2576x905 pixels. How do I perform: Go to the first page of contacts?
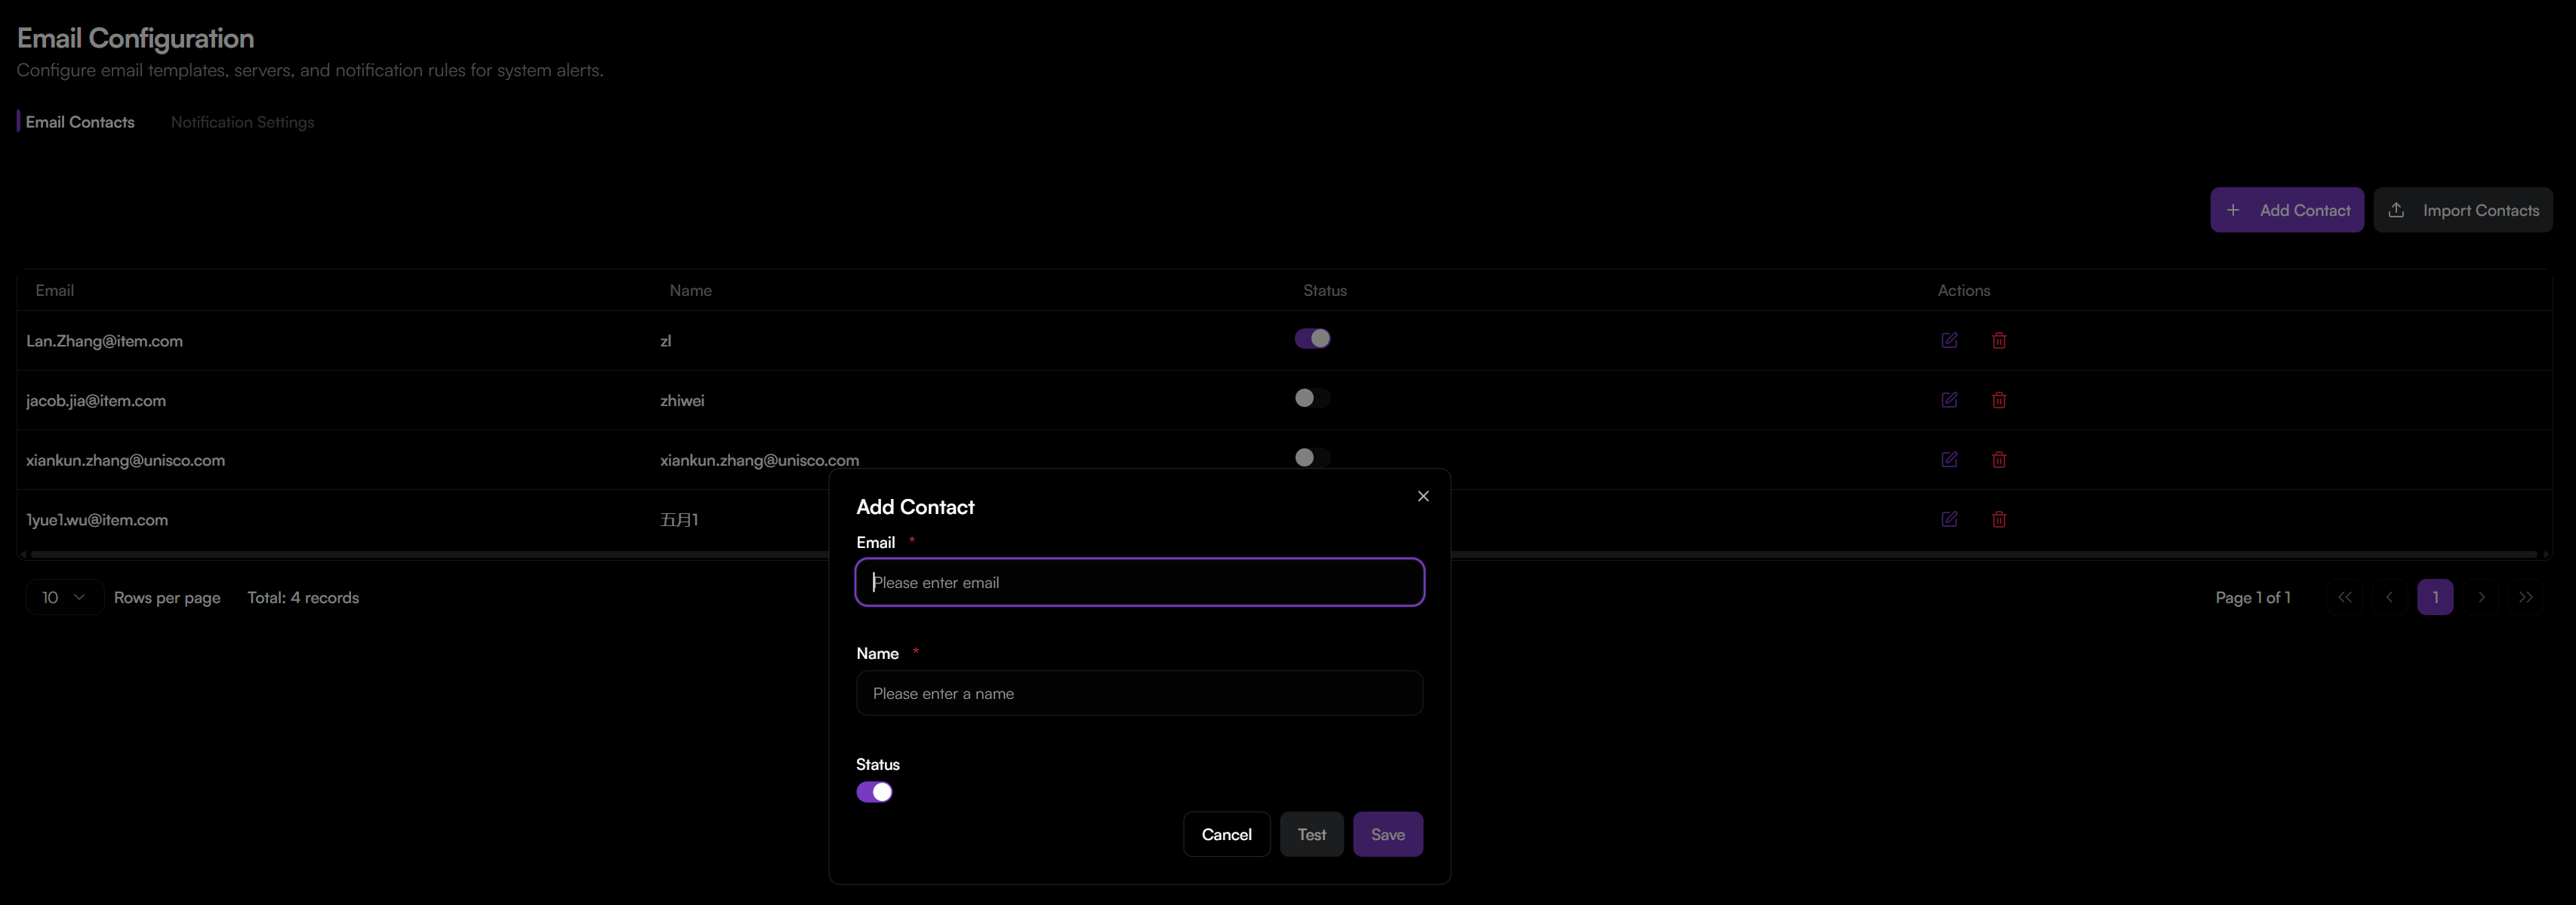(x=2344, y=597)
